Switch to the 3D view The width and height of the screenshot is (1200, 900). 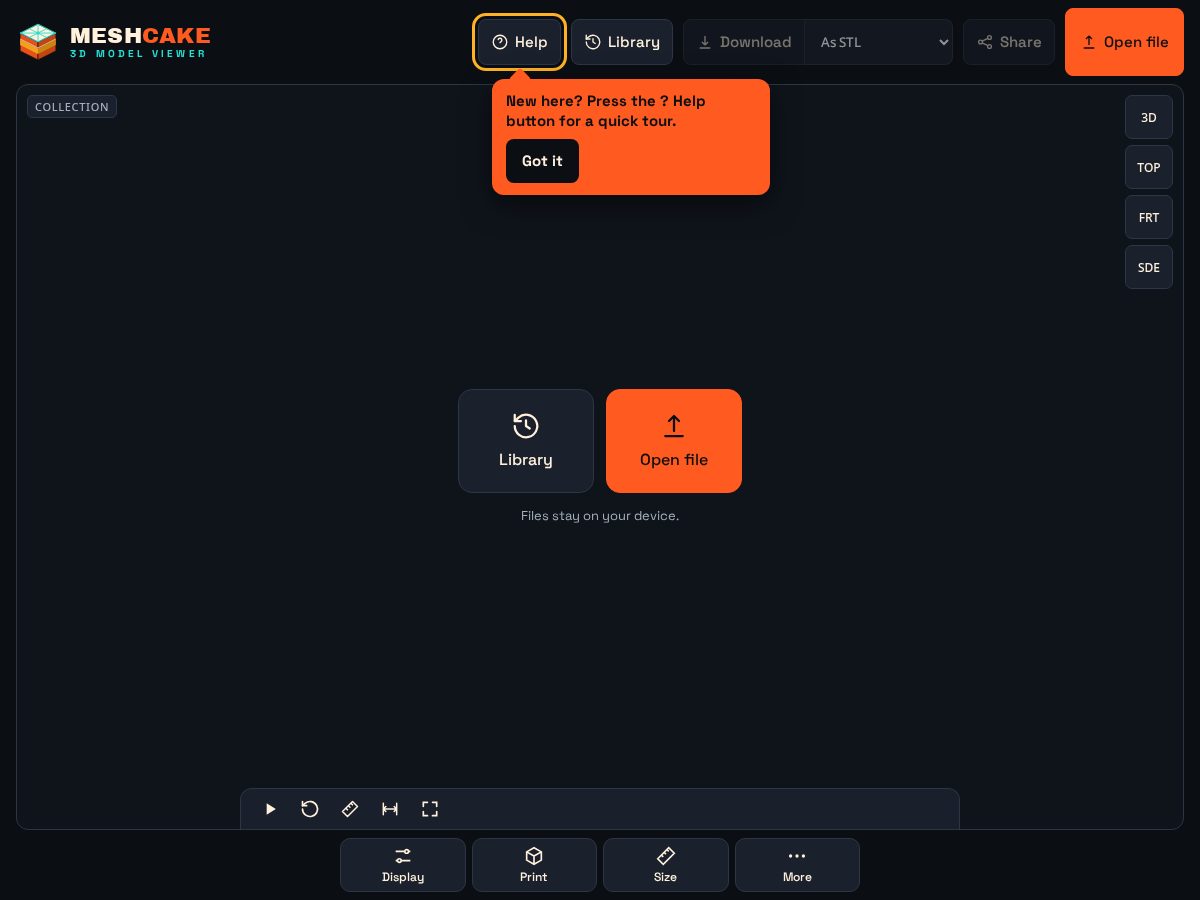point(1149,117)
